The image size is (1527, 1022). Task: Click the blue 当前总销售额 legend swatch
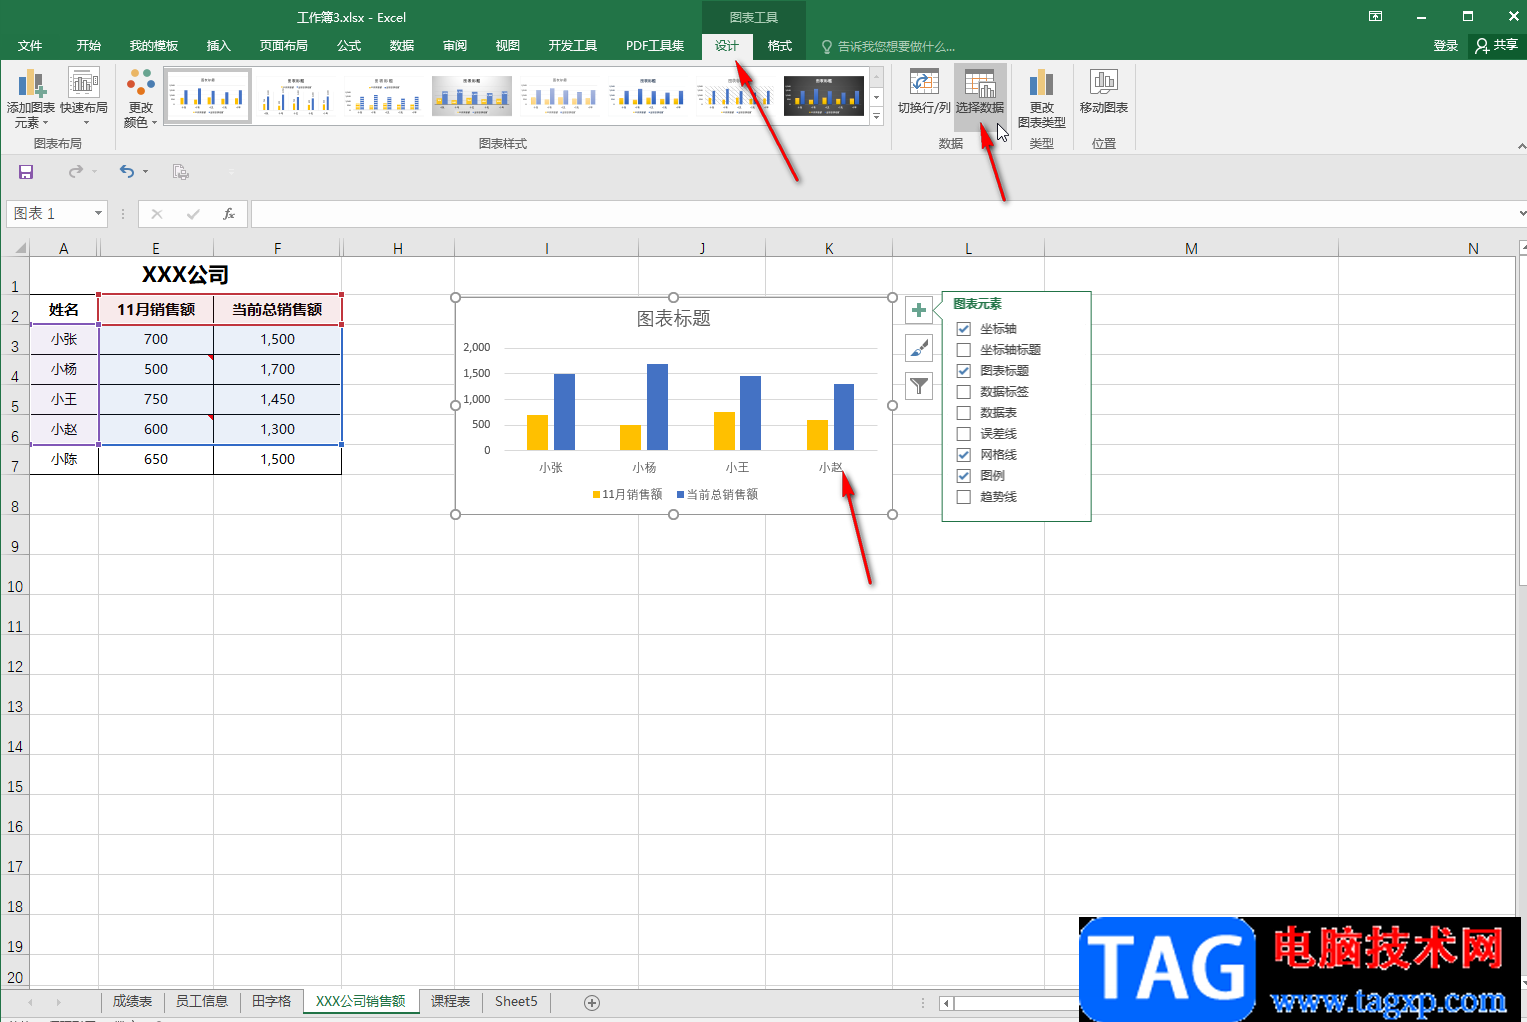[681, 495]
